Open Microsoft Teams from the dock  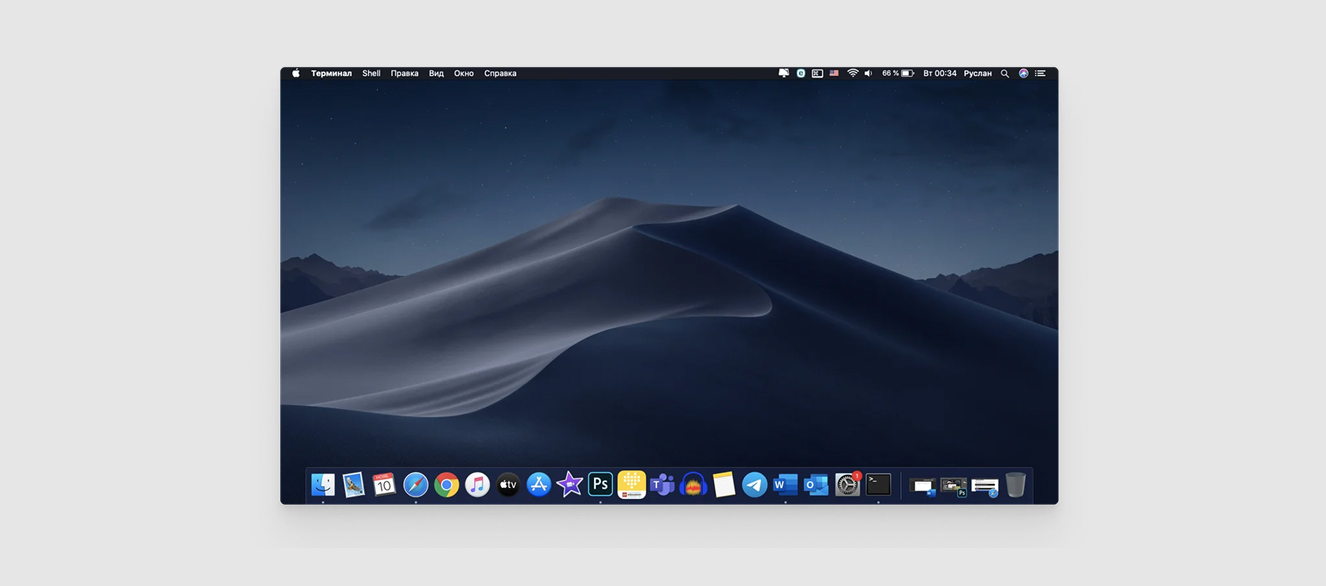[x=662, y=485]
